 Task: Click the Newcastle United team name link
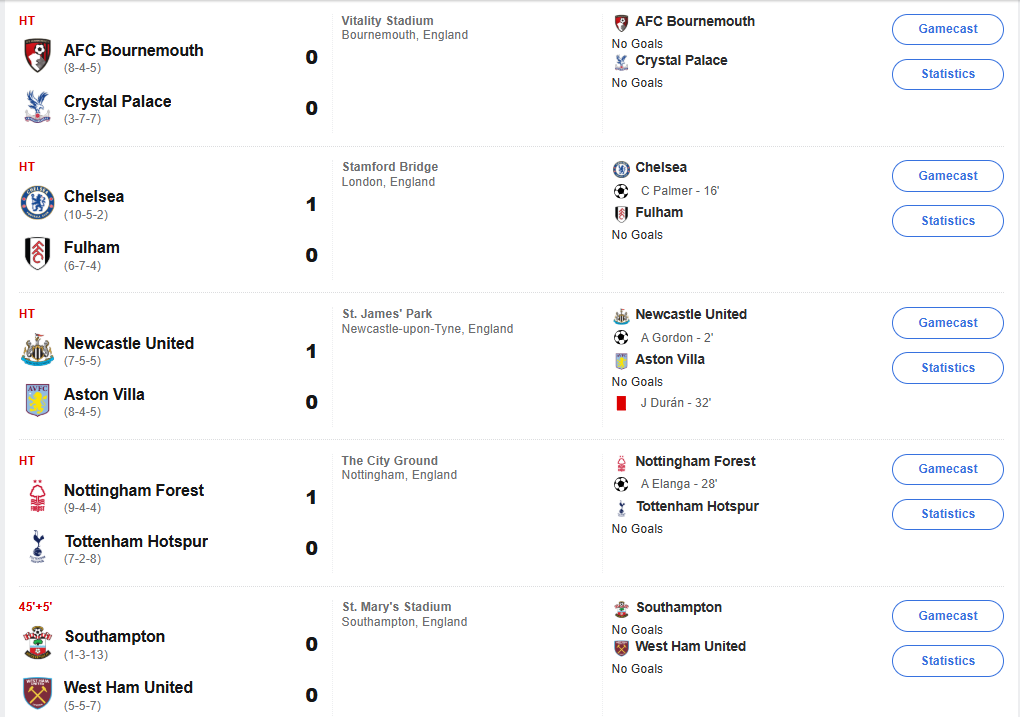(129, 343)
